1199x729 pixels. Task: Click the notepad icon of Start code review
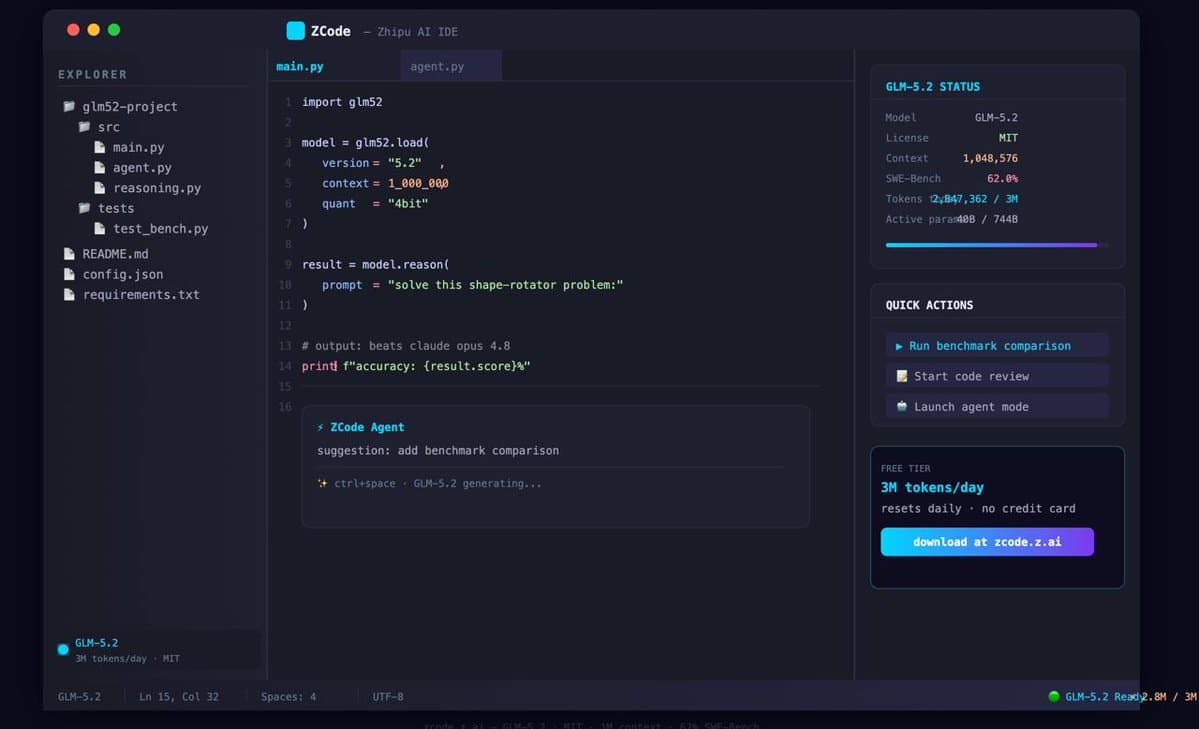click(x=902, y=376)
